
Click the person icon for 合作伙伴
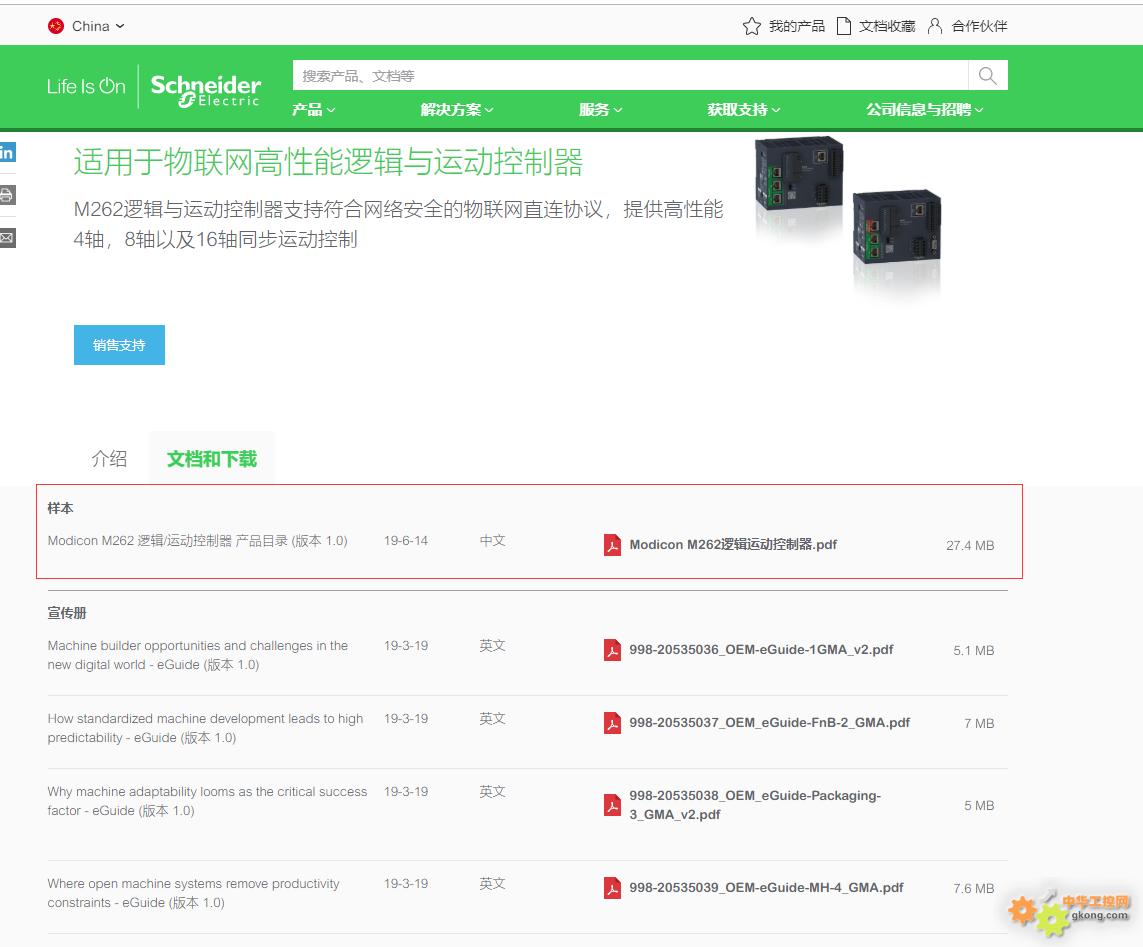pos(935,26)
